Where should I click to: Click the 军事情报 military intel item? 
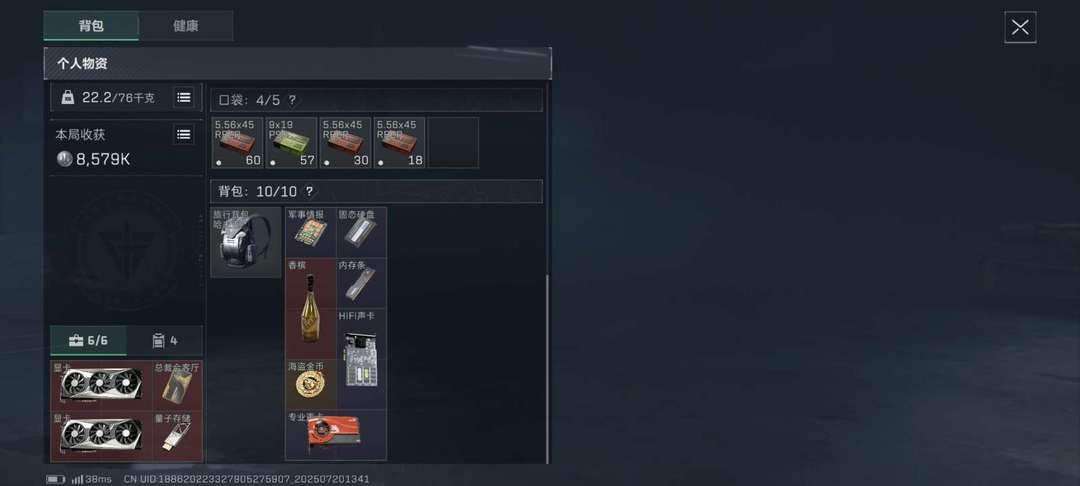tap(311, 233)
